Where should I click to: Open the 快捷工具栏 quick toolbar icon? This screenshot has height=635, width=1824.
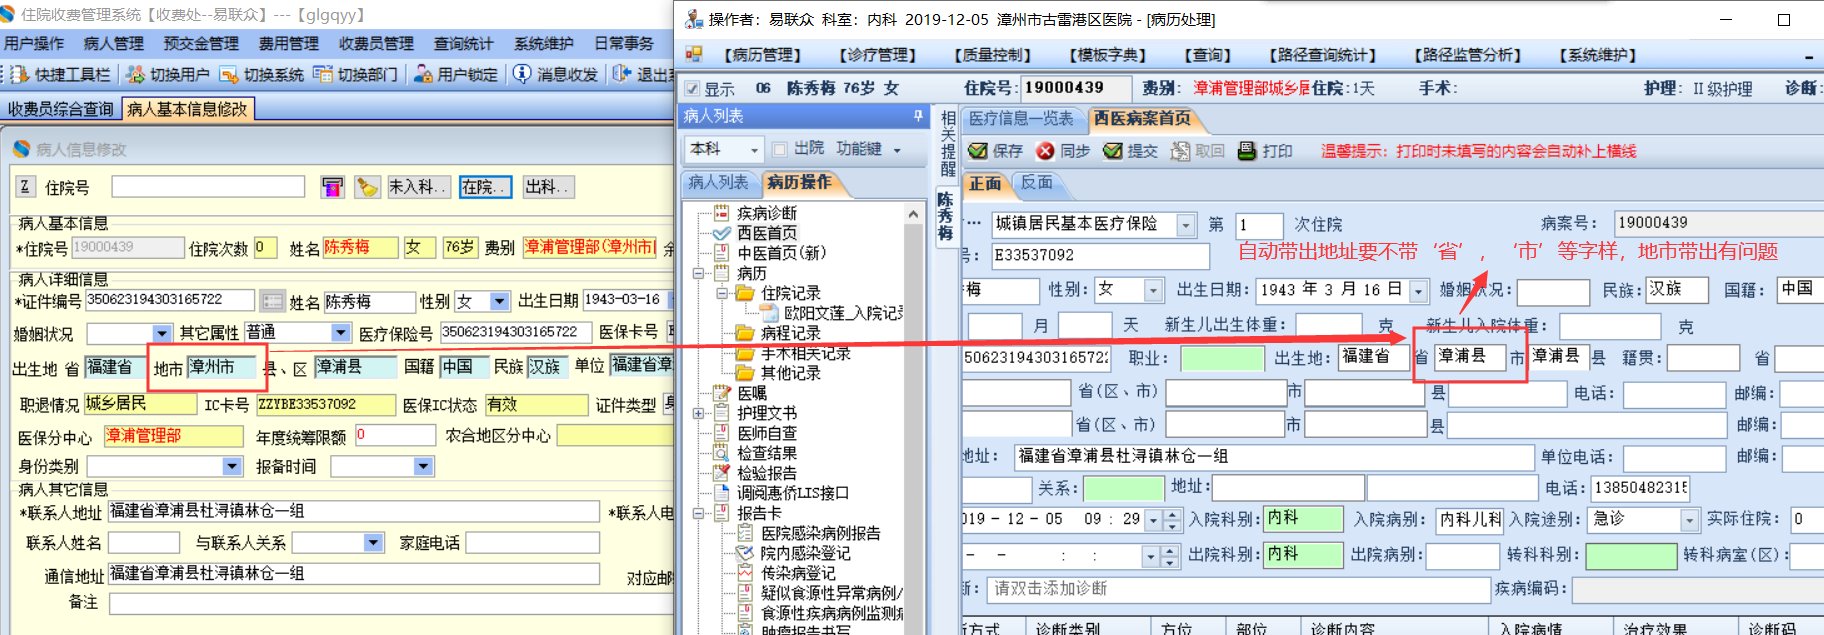[x=20, y=74]
